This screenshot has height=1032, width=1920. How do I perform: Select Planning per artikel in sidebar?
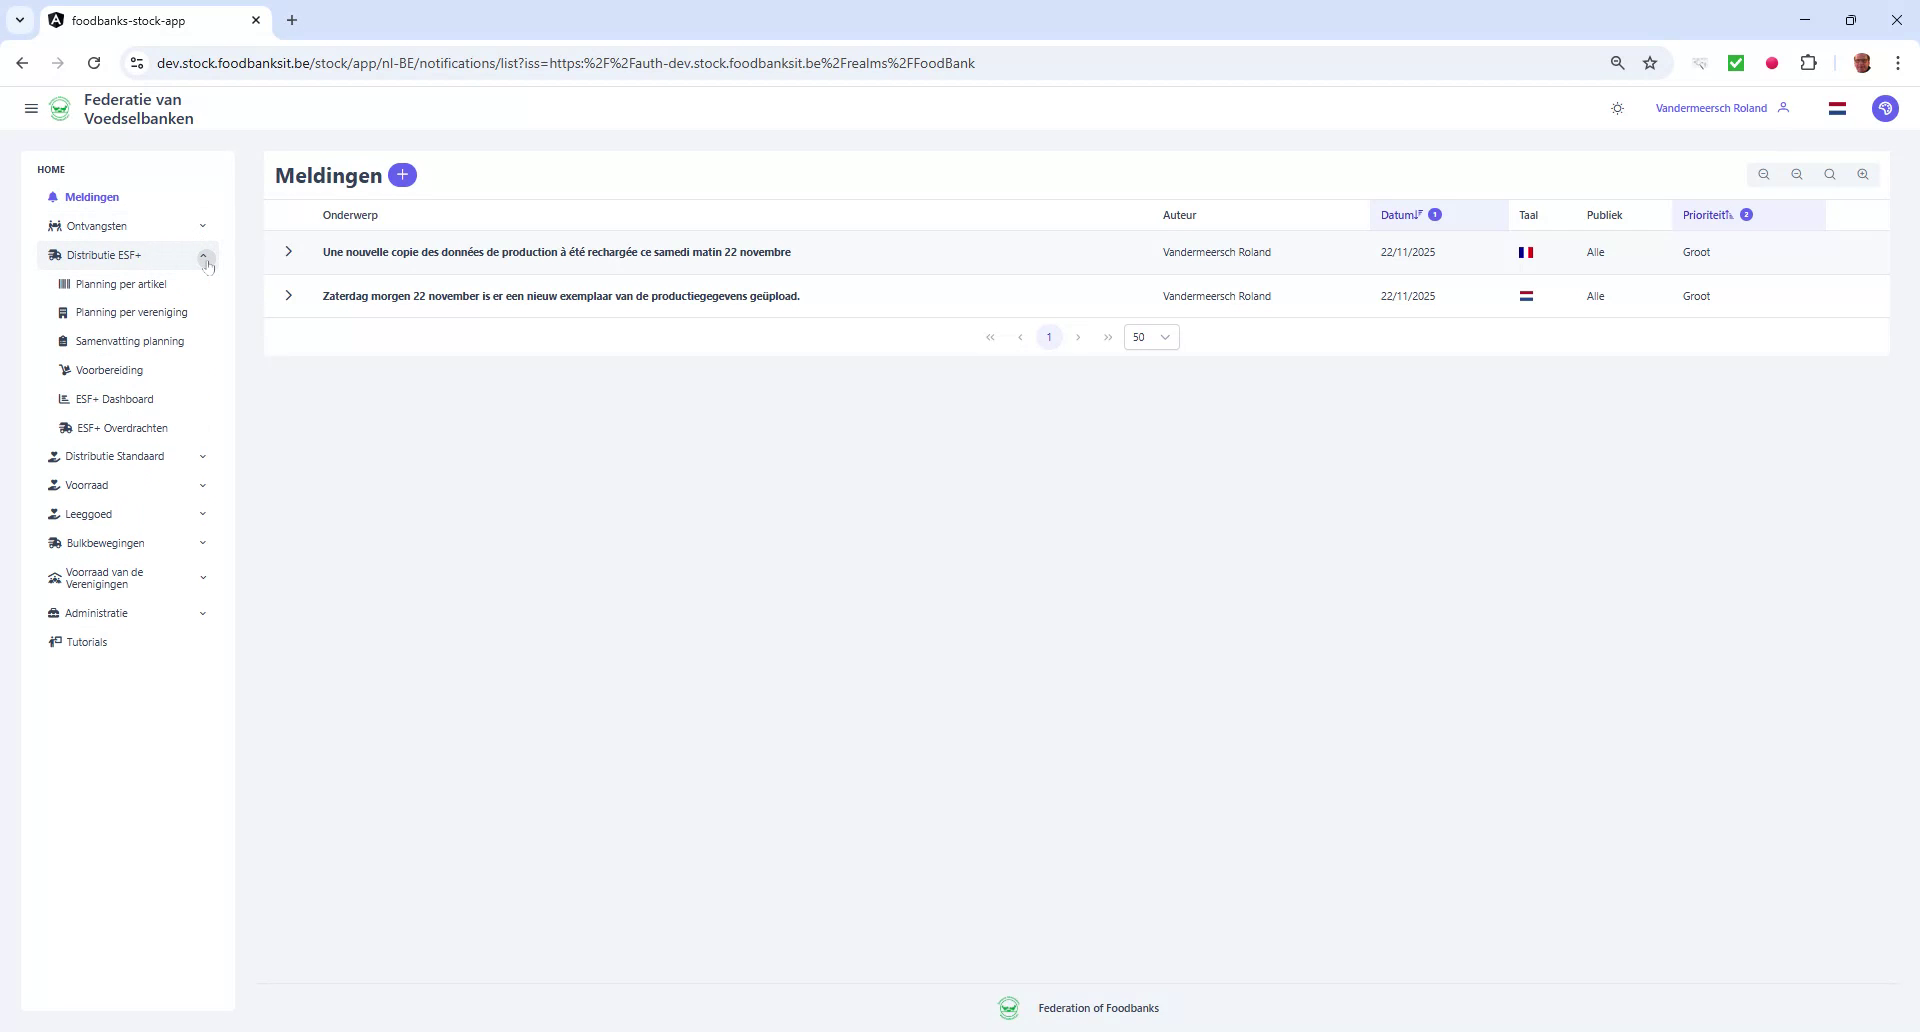(121, 284)
